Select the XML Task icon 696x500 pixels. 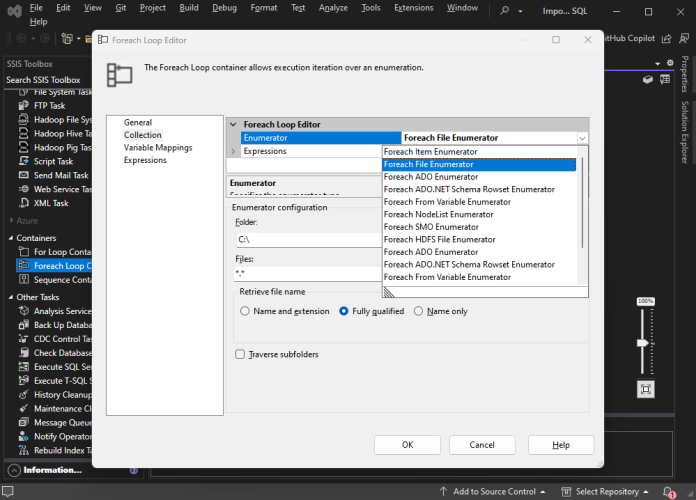tap(24, 203)
